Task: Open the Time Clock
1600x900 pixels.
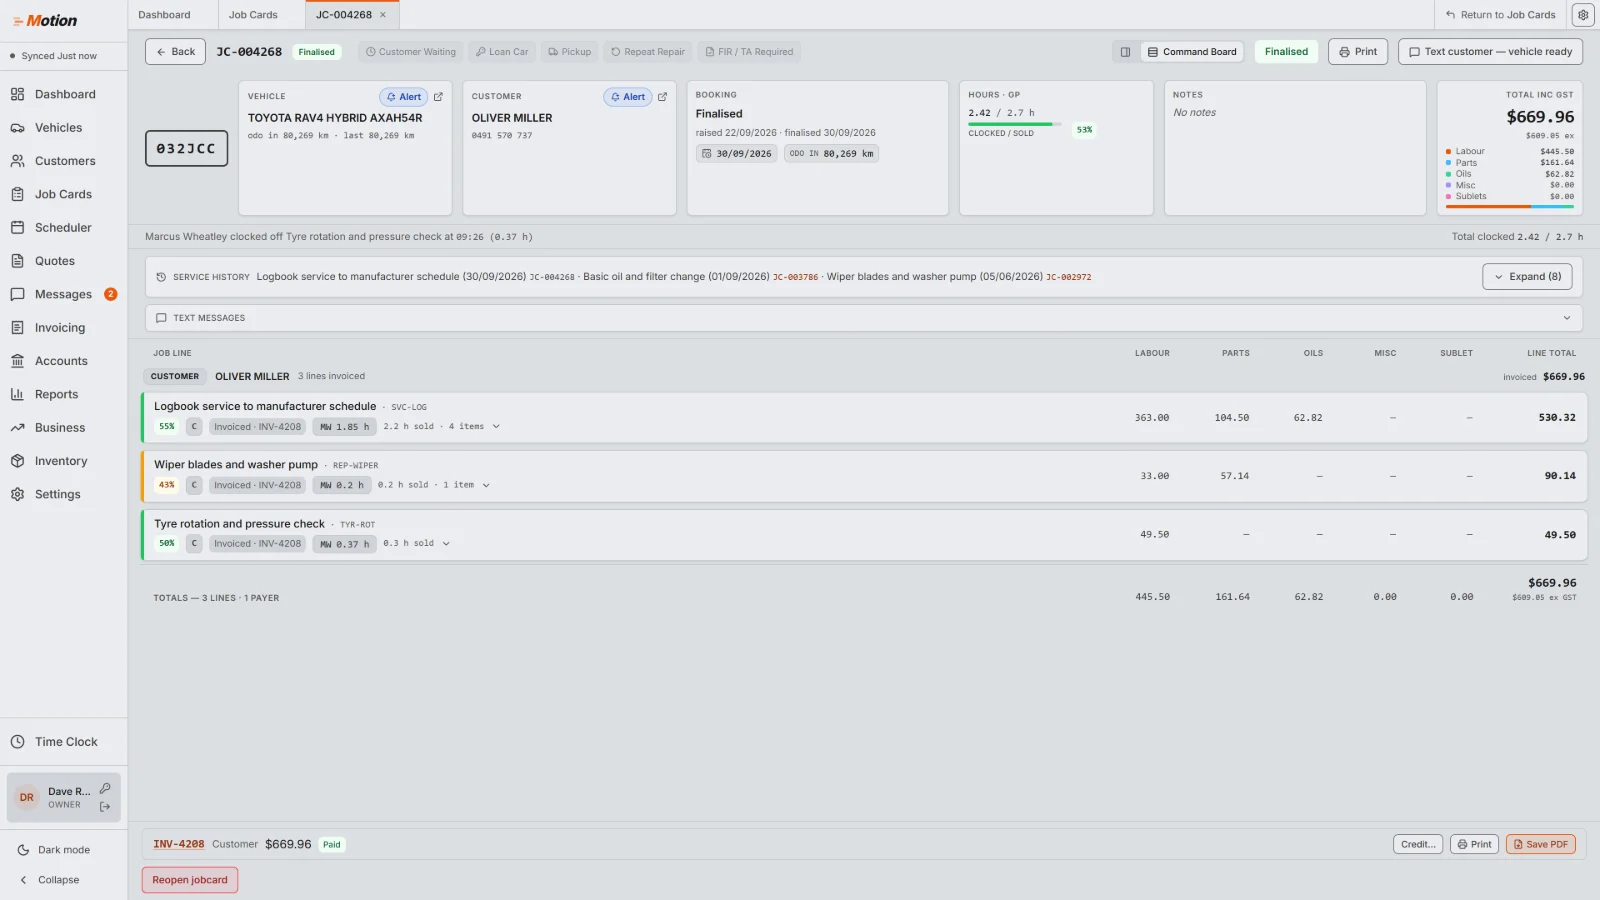Action: coord(64,742)
